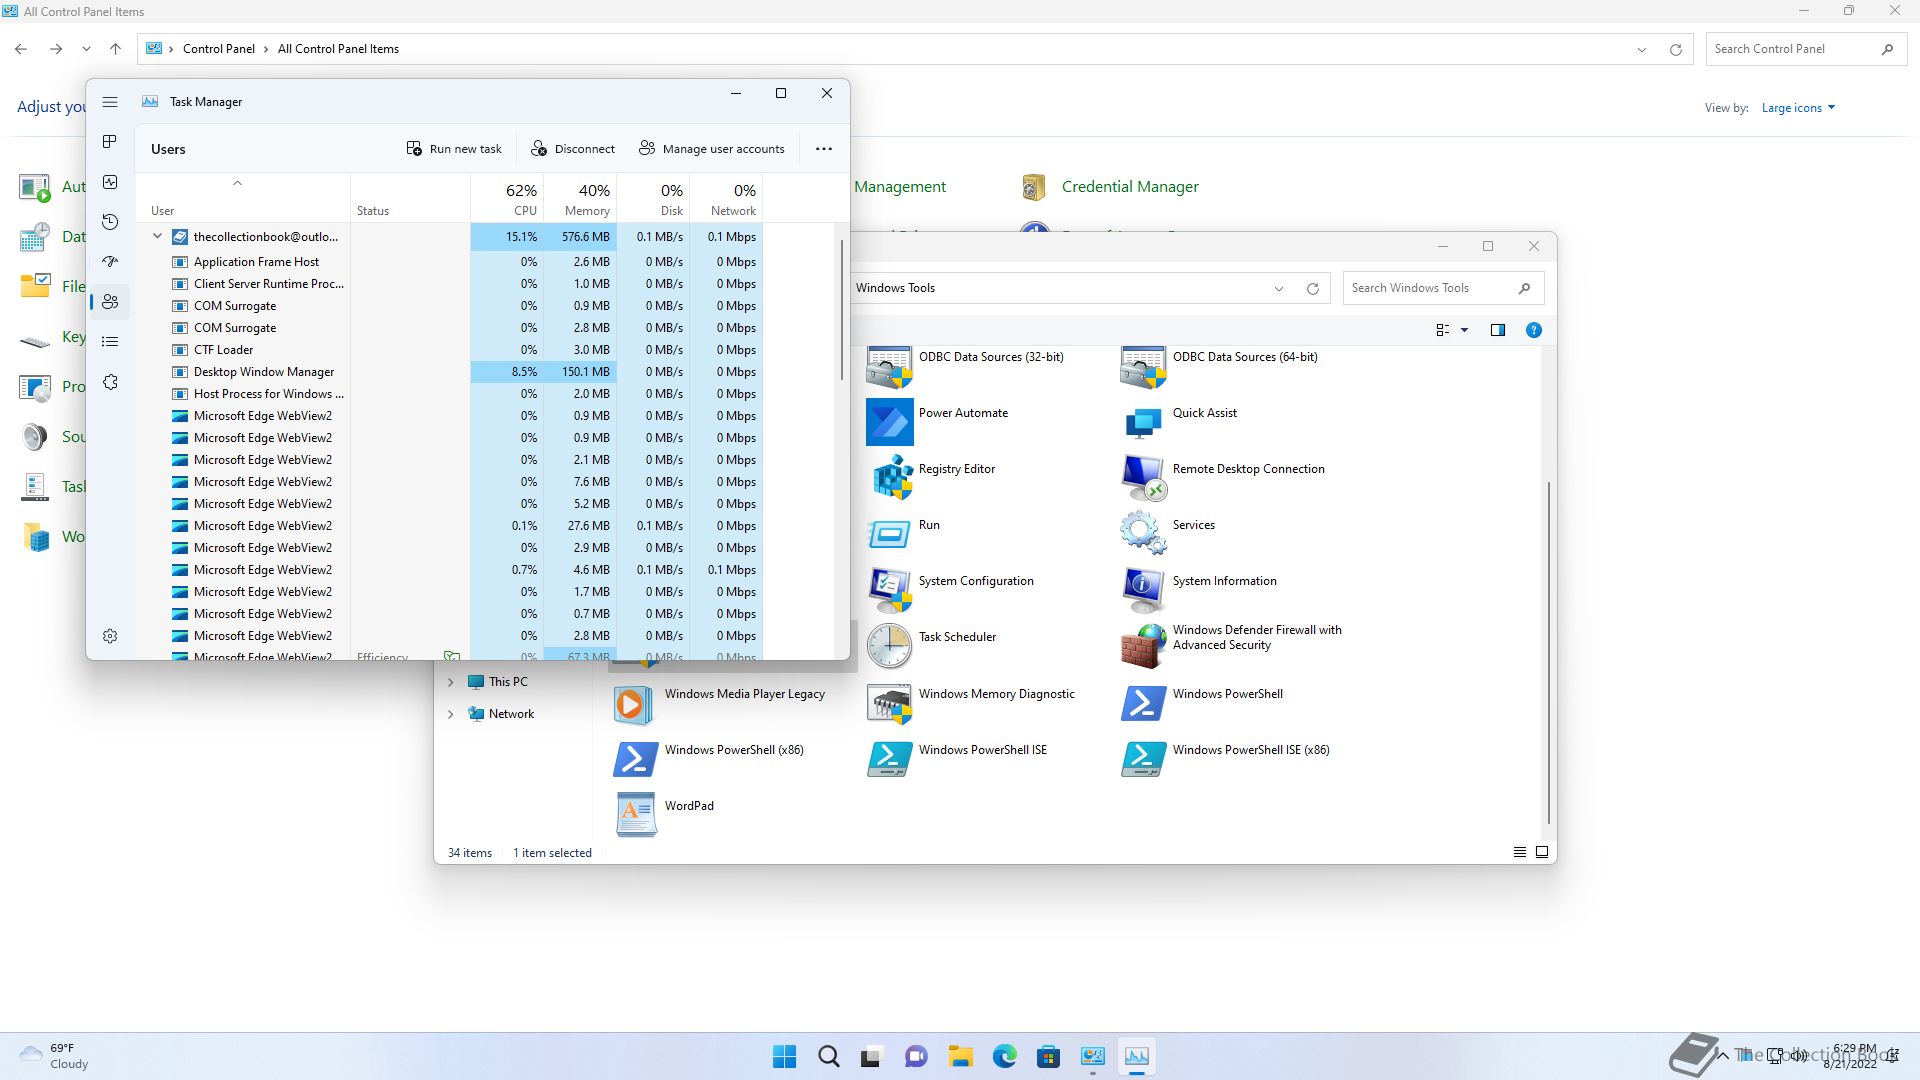Click Search Windows Tools field
The height and width of the screenshot is (1080, 1920).
coord(1443,288)
